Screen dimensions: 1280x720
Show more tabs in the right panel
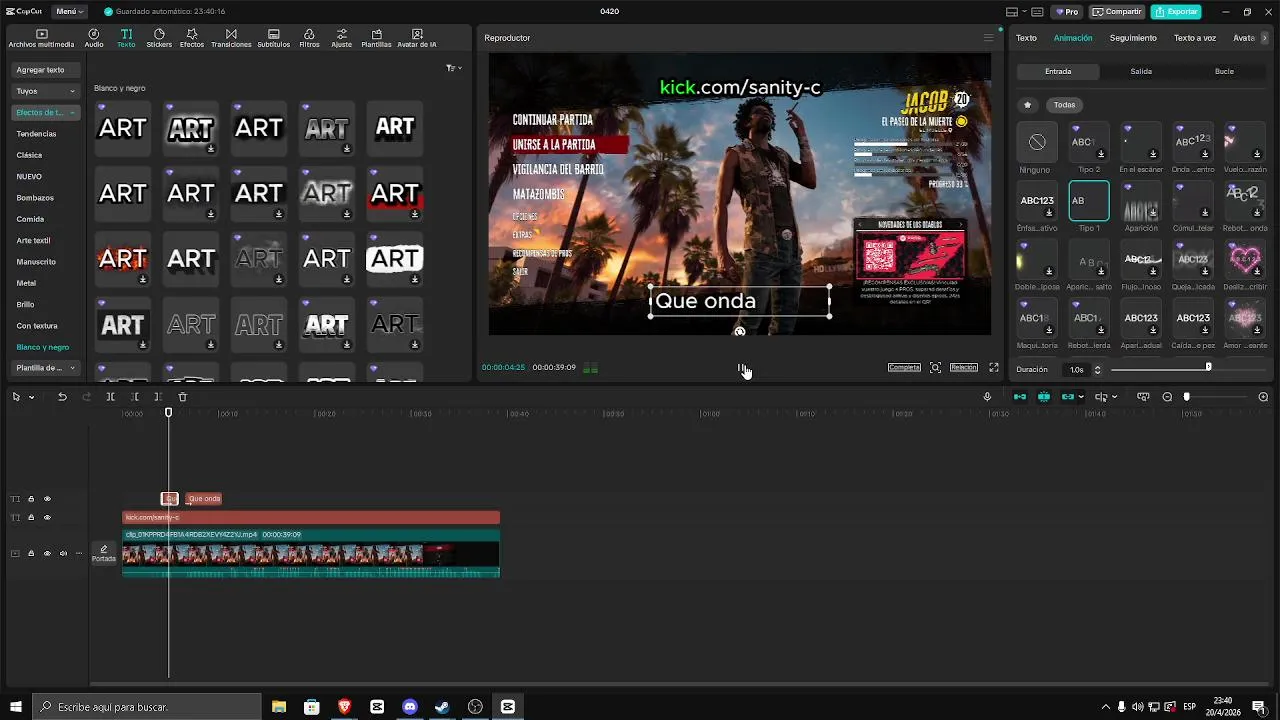click(1265, 38)
